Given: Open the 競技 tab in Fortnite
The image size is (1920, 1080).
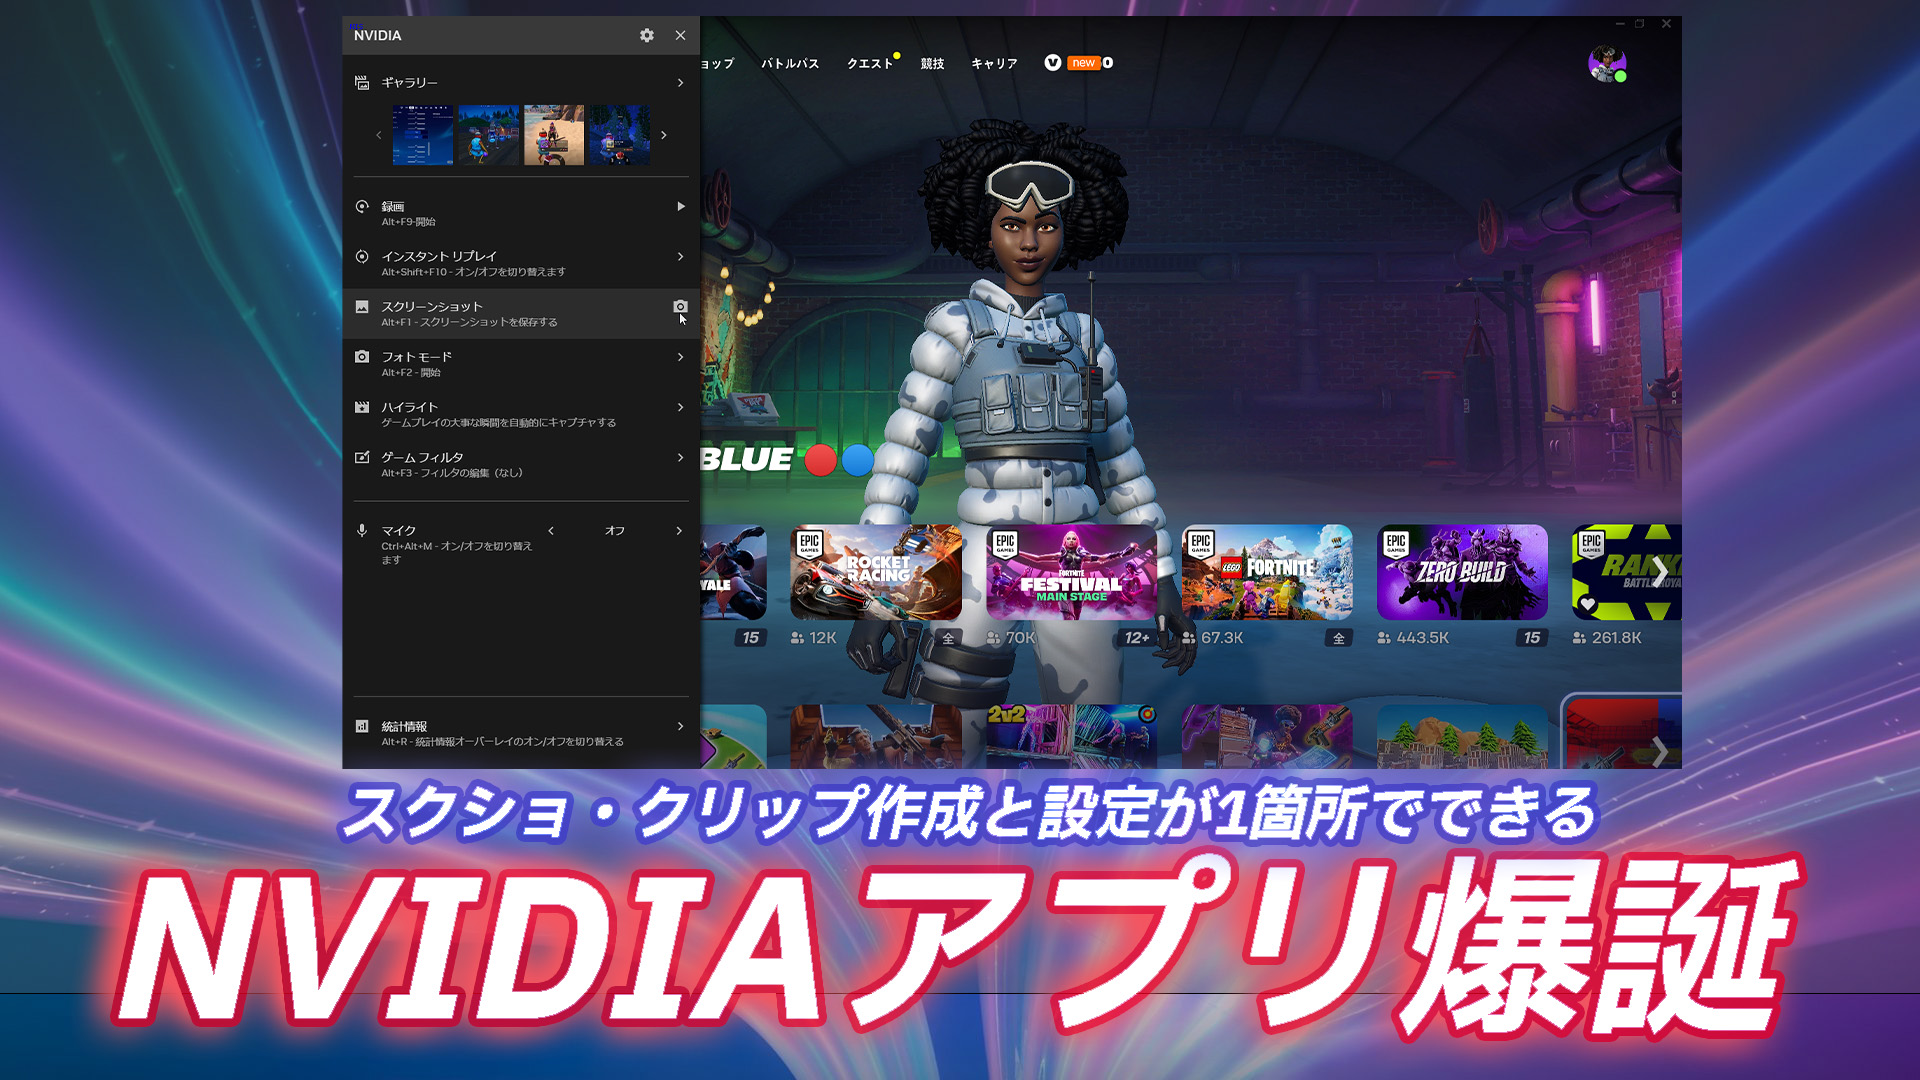Looking at the screenshot, I should tap(932, 63).
